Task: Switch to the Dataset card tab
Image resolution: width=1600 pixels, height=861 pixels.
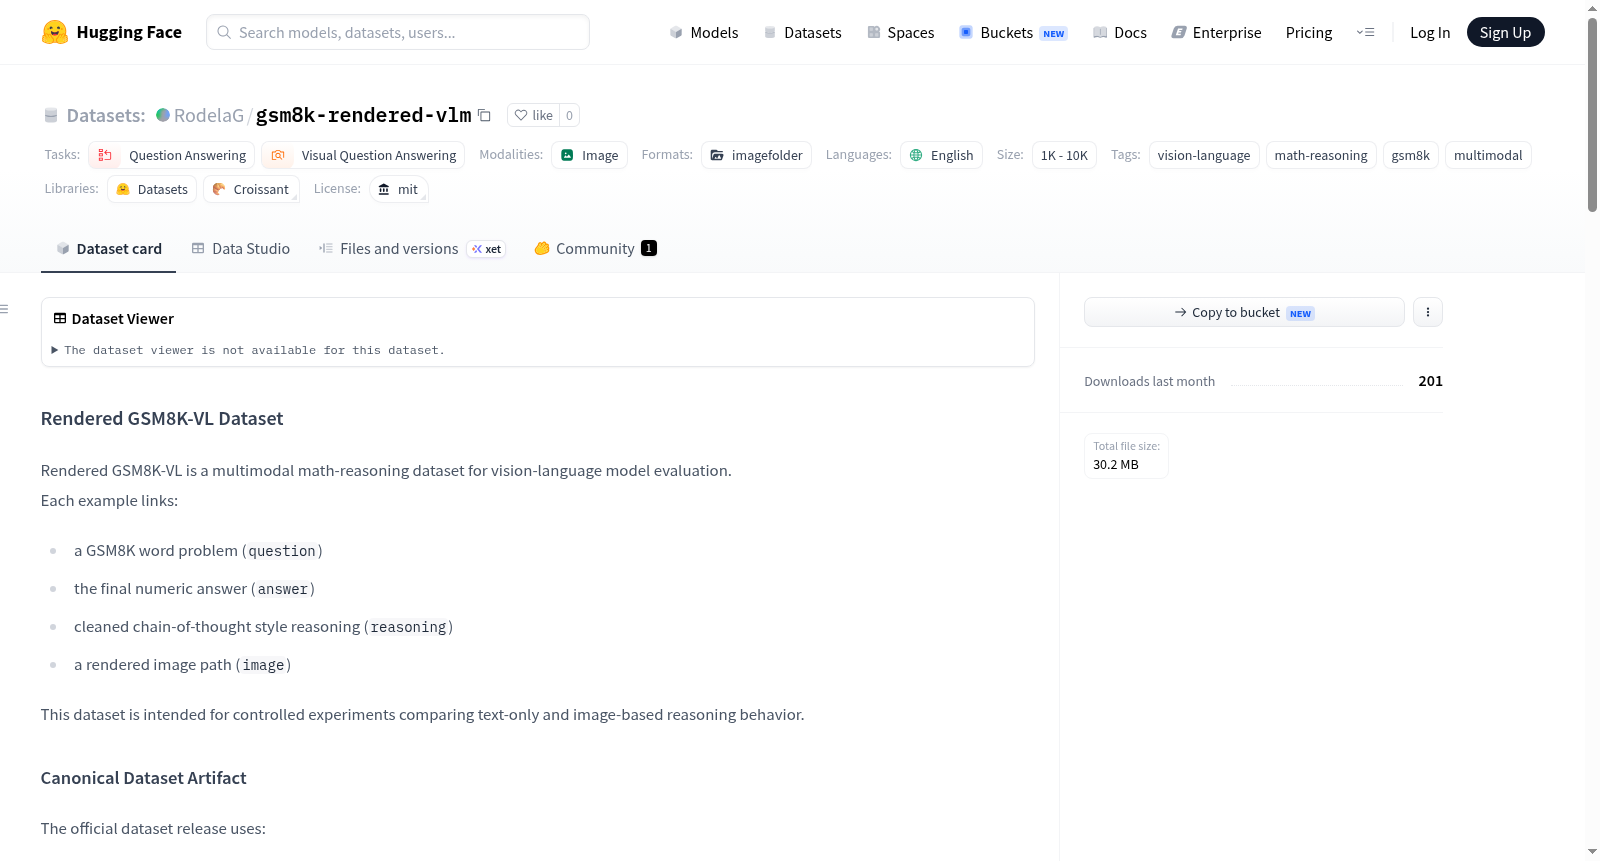Action: [108, 249]
